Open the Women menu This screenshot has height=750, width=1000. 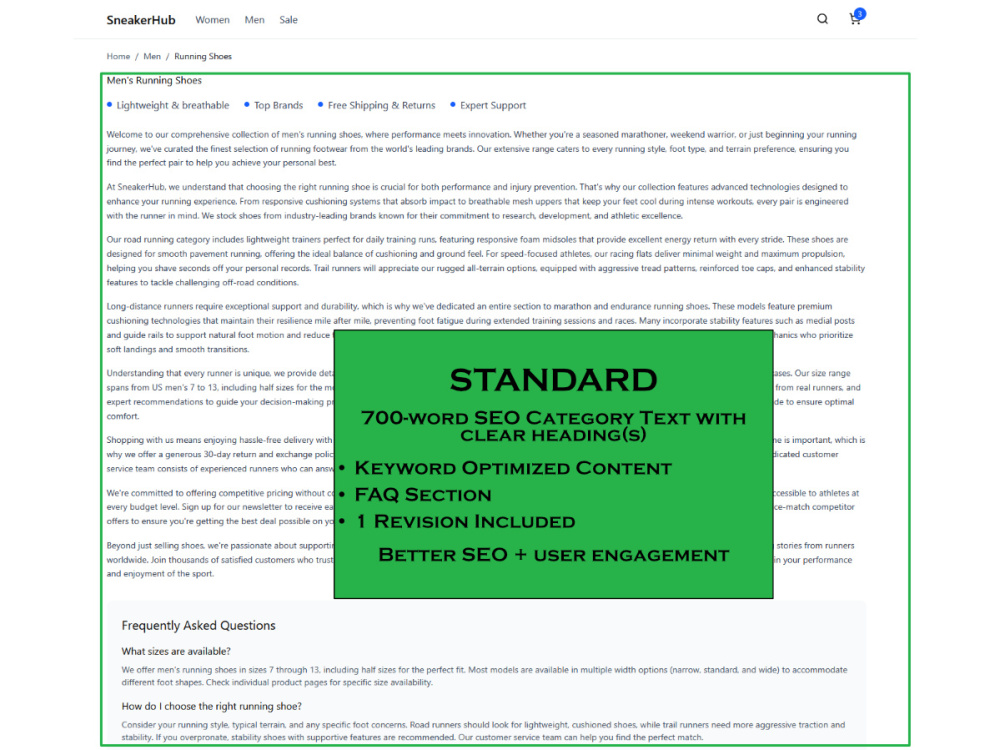(x=212, y=20)
